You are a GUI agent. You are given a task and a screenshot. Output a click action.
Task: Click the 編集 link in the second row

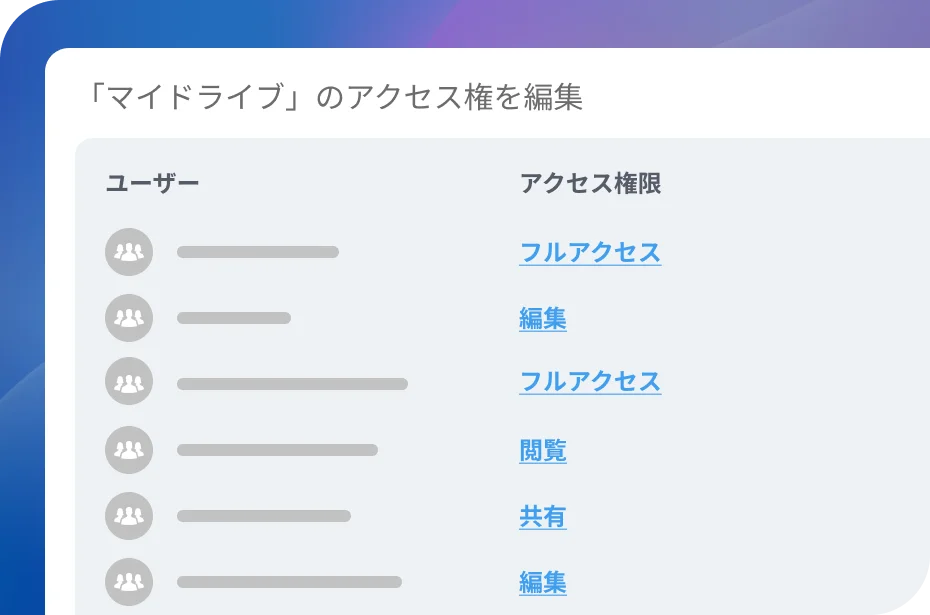[543, 319]
